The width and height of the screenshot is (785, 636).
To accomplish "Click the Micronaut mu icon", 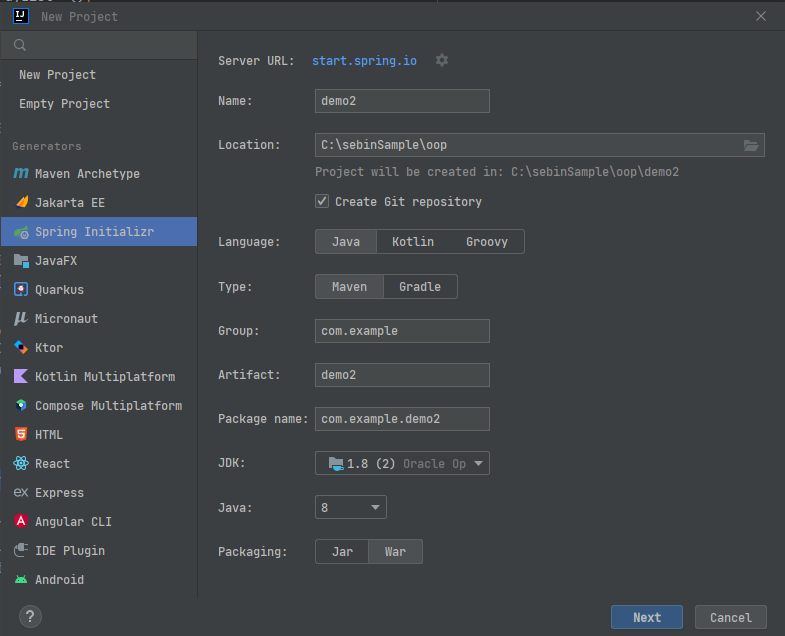I will (21, 319).
